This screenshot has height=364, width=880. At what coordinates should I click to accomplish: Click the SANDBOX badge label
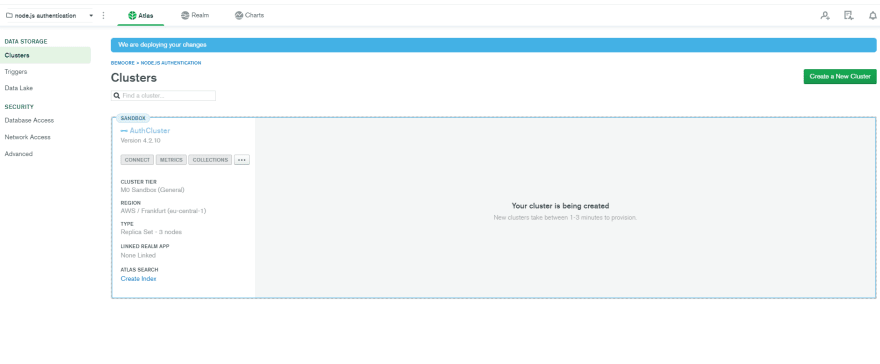pos(133,118)
